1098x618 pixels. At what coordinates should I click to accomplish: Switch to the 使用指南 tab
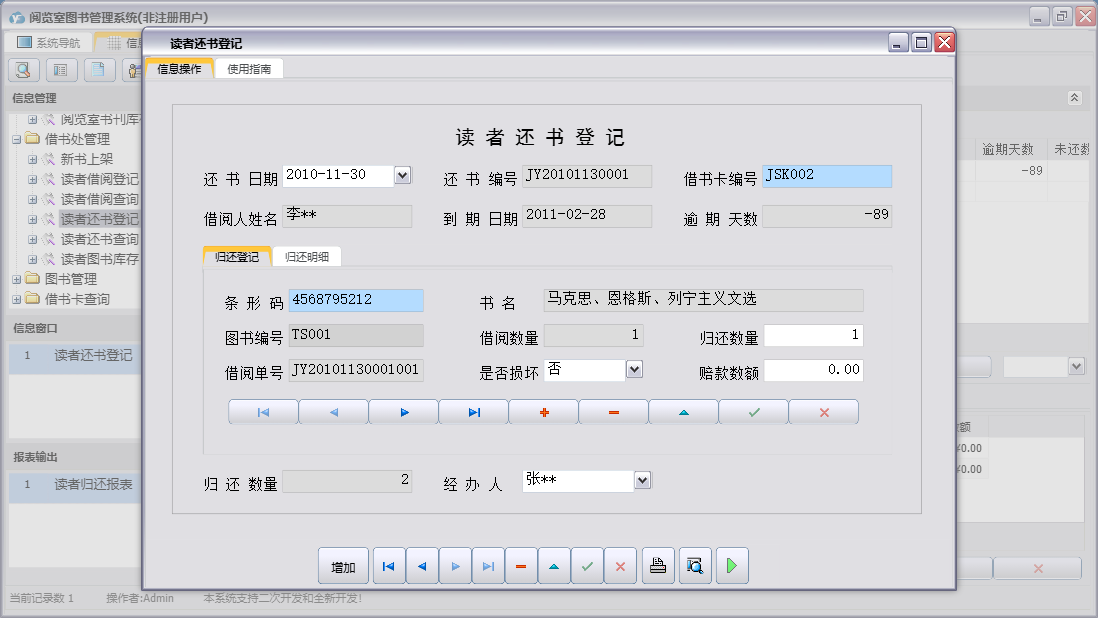point(249,69)
